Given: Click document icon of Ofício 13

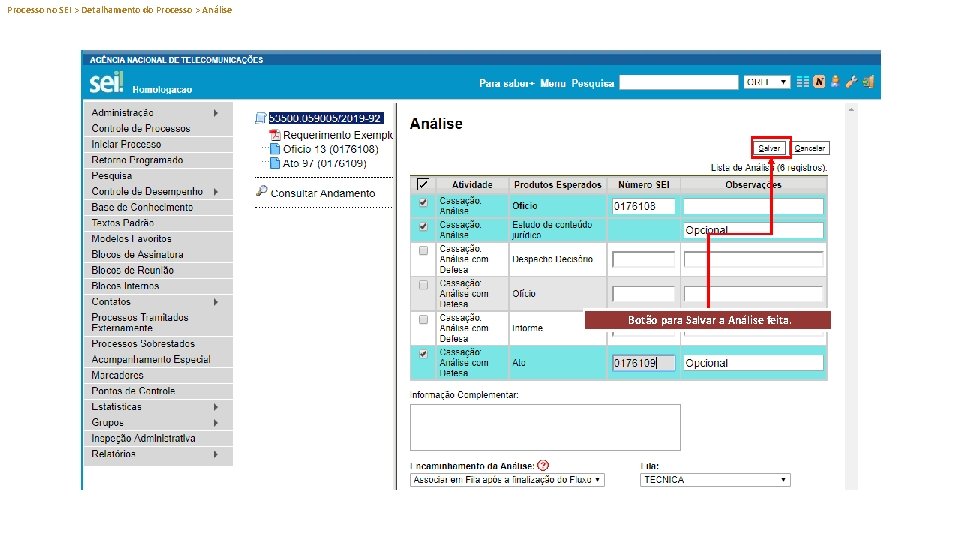Looking at the screenshot, I should 275,149.
